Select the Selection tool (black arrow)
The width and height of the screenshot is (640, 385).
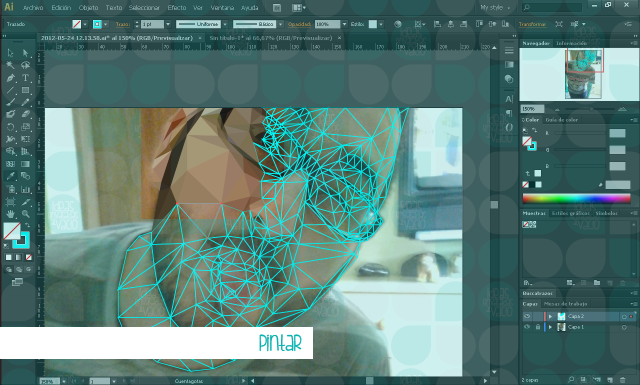click(10, 53)
